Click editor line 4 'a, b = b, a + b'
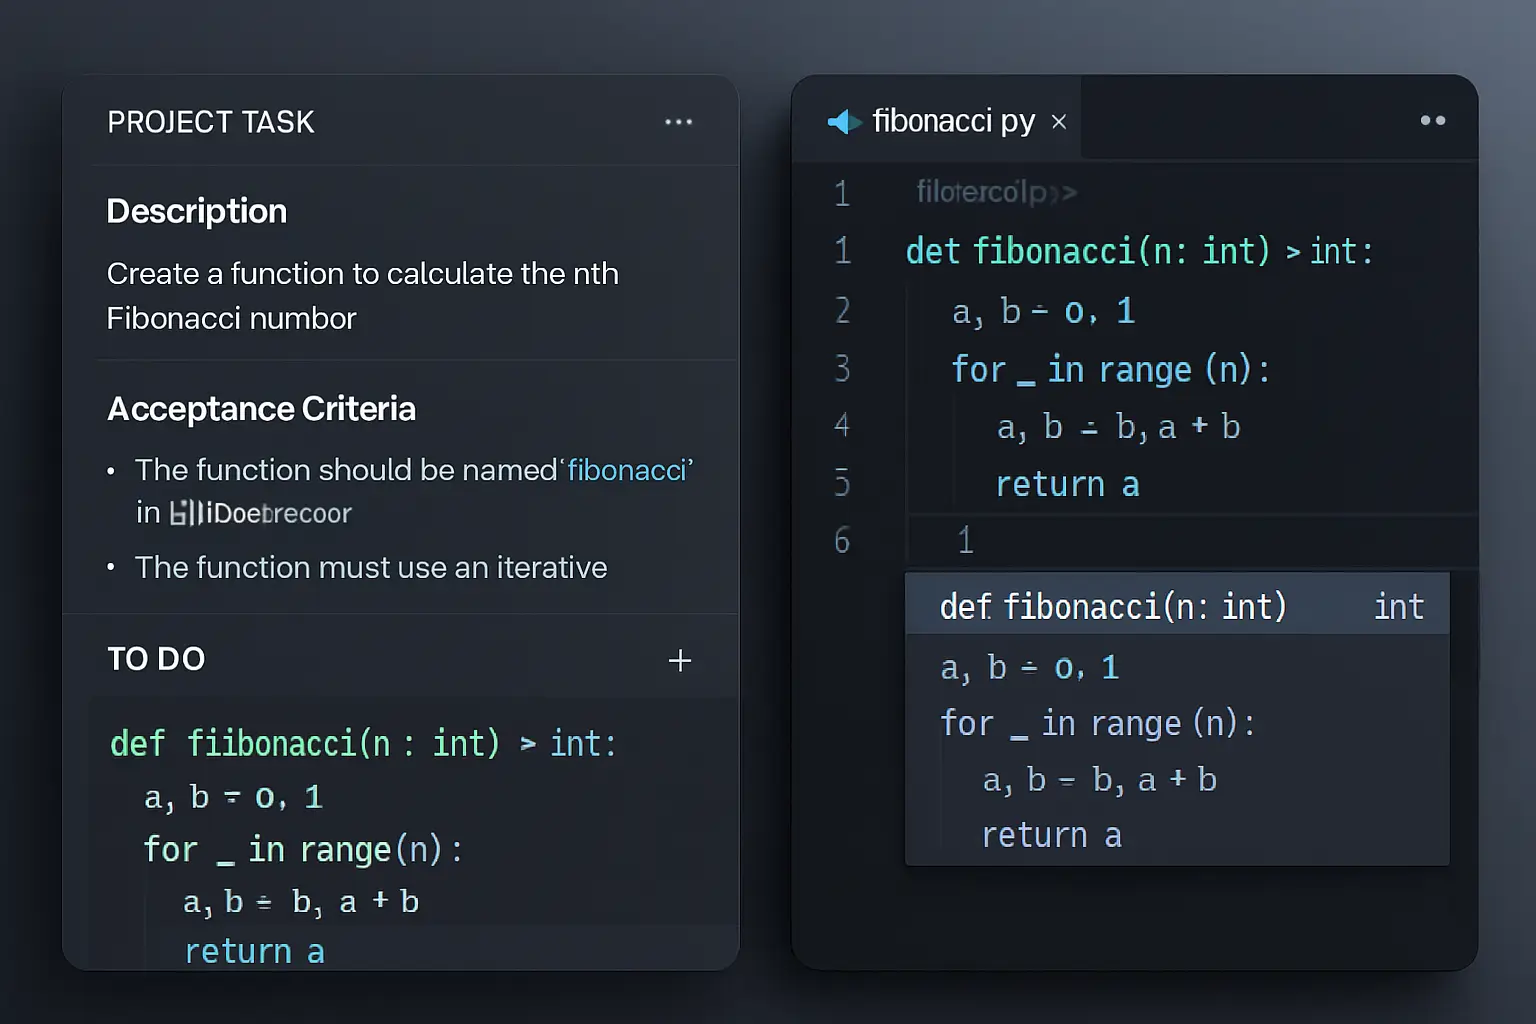The width and height of the screenshot is (1536, 1024). [x=1118, y=427]
